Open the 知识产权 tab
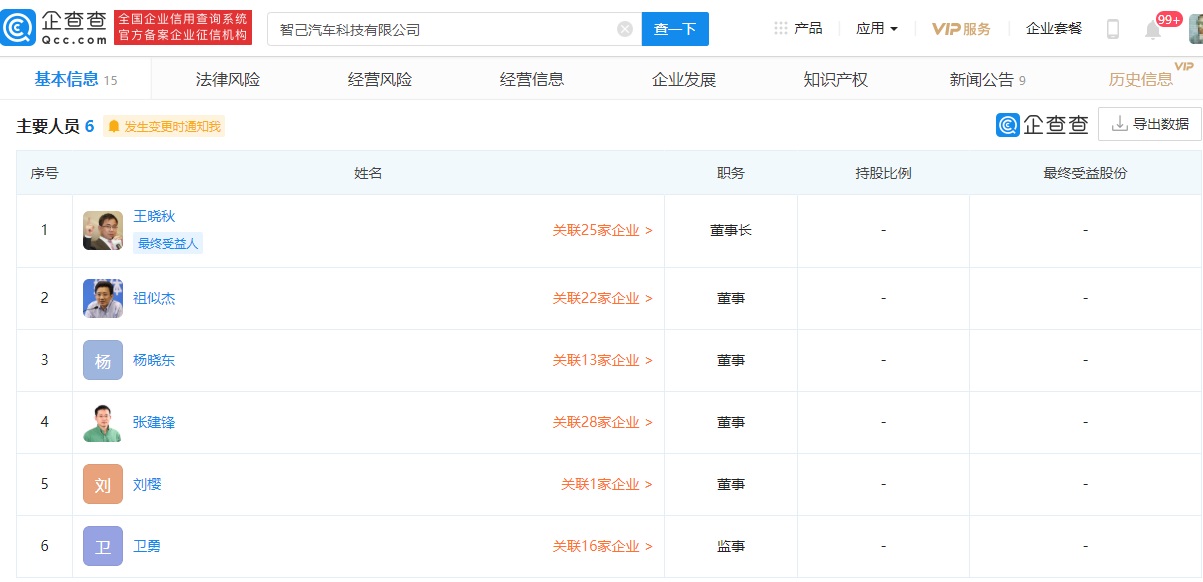Image resolution: width=1203 pixels, height=582 pixels. click(836, 79)
